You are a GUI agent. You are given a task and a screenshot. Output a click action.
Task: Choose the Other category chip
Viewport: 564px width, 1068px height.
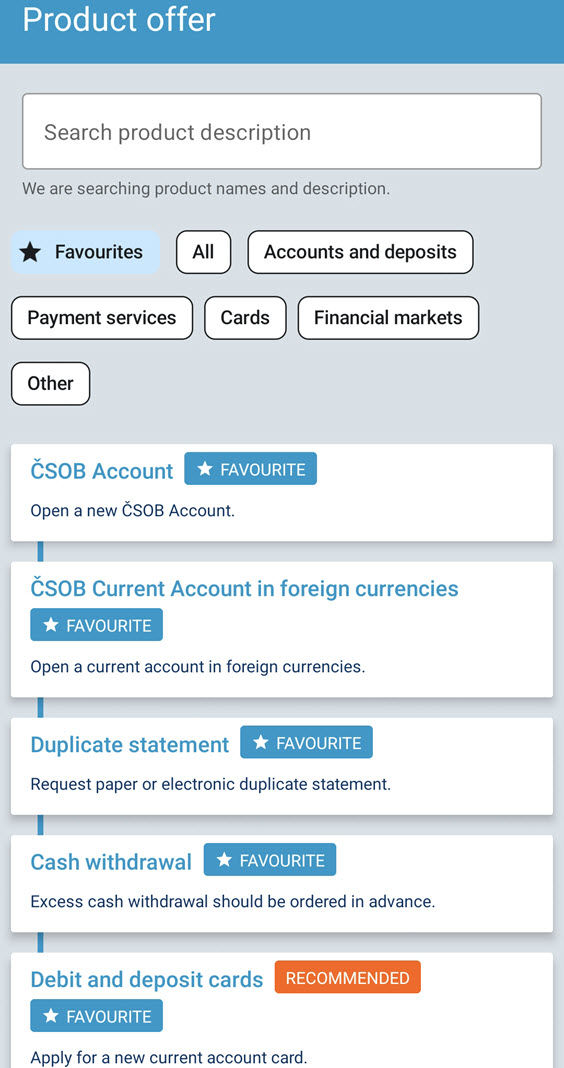point(50,383)
